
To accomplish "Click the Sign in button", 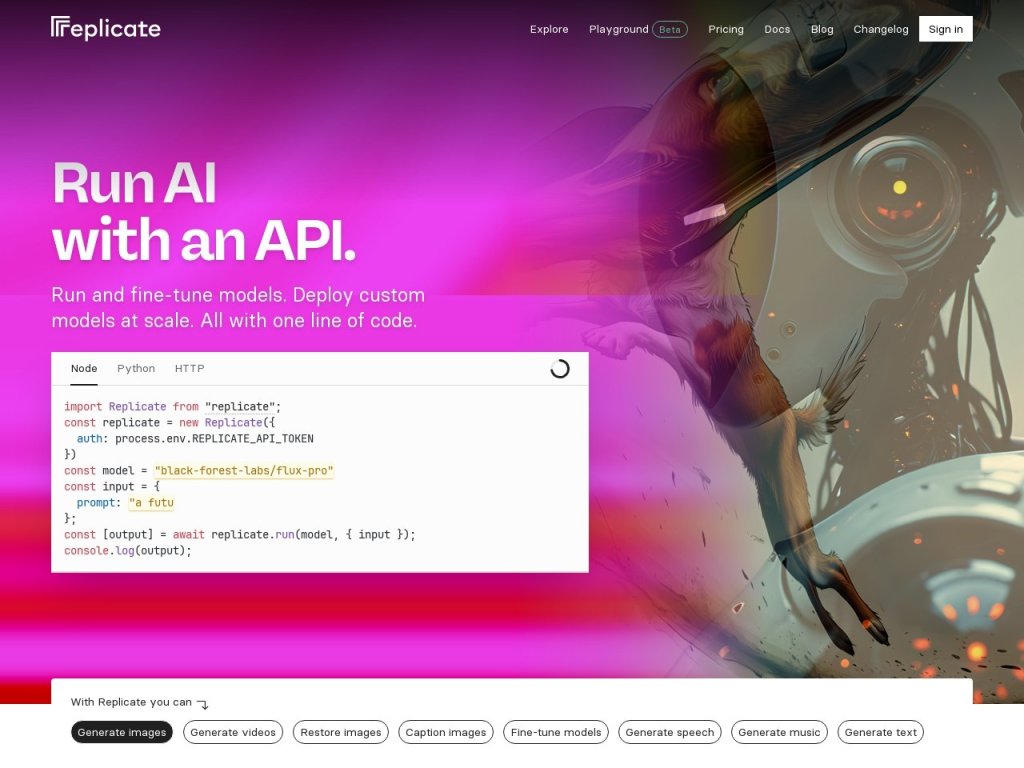I will tap(946, 29).
